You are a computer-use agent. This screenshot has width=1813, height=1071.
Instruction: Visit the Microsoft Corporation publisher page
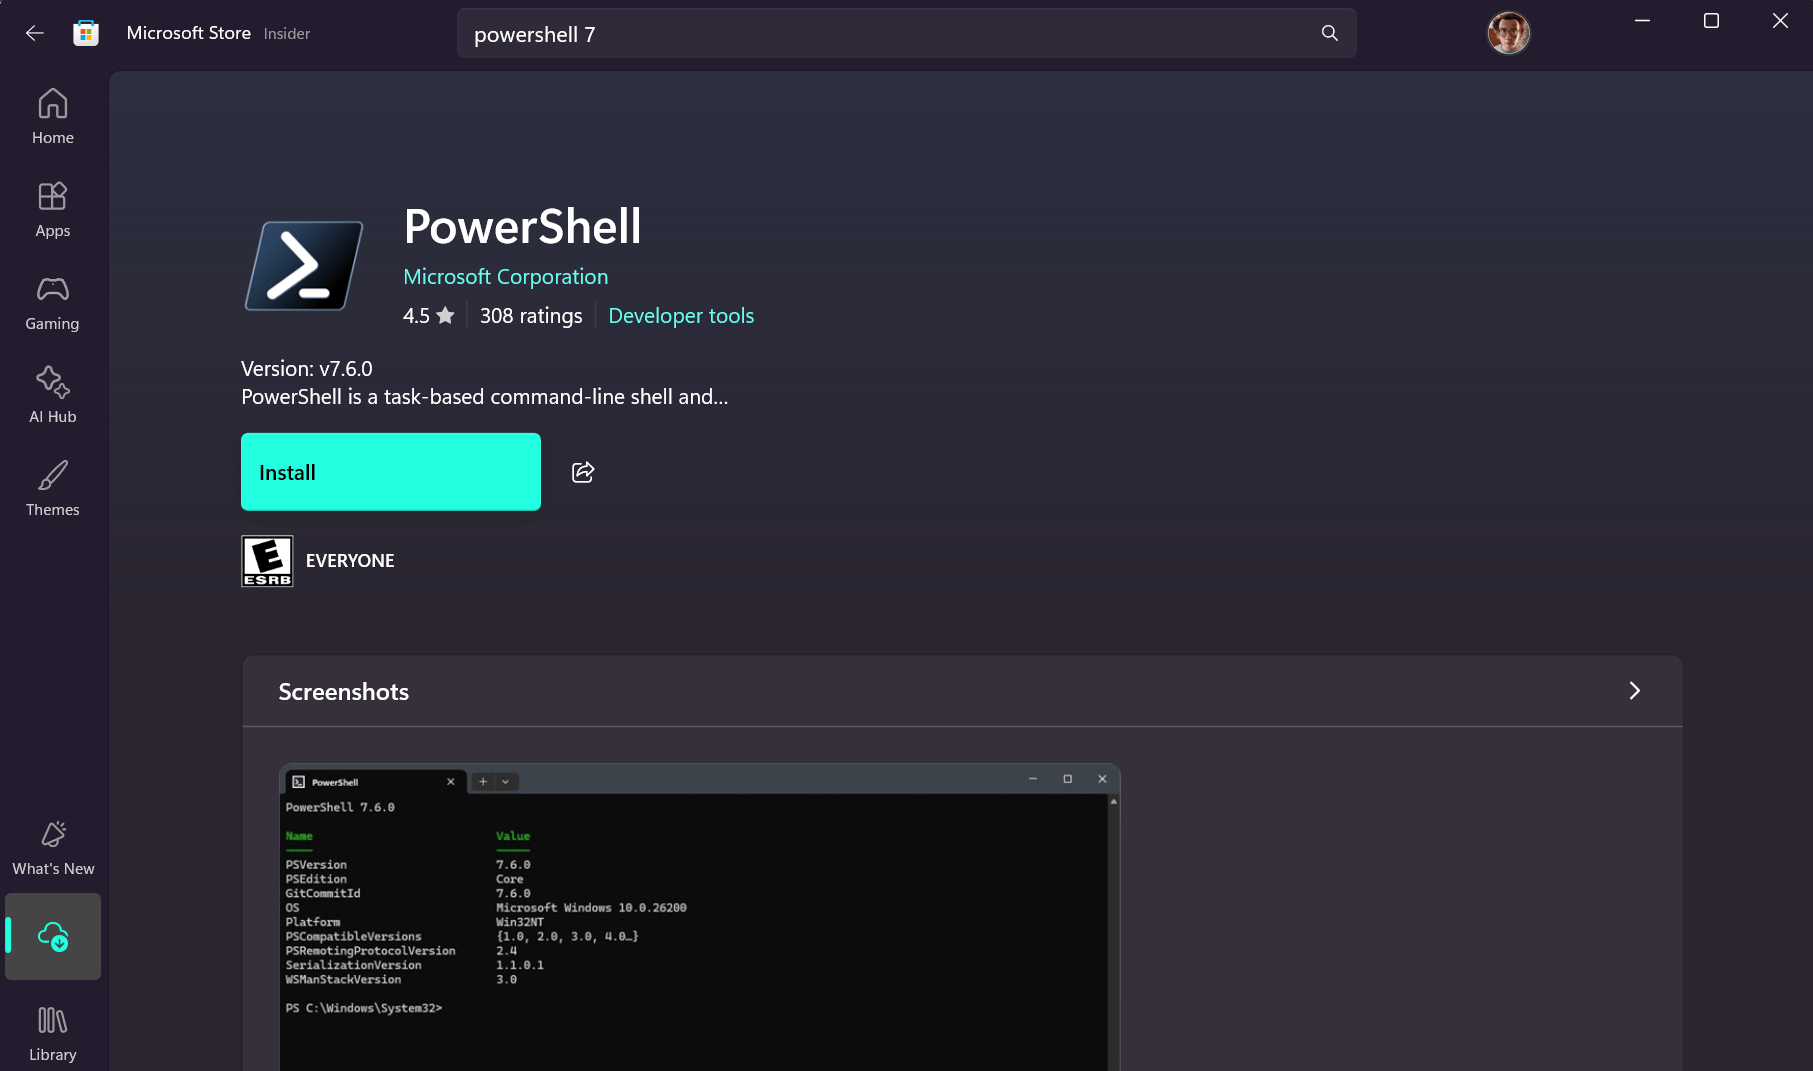coord(505,276)
